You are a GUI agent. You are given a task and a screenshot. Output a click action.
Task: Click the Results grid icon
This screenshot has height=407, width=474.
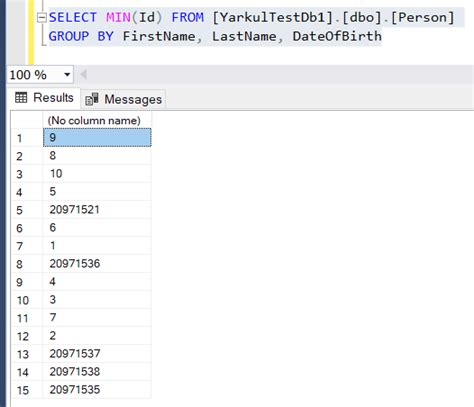tap(21, 98)
